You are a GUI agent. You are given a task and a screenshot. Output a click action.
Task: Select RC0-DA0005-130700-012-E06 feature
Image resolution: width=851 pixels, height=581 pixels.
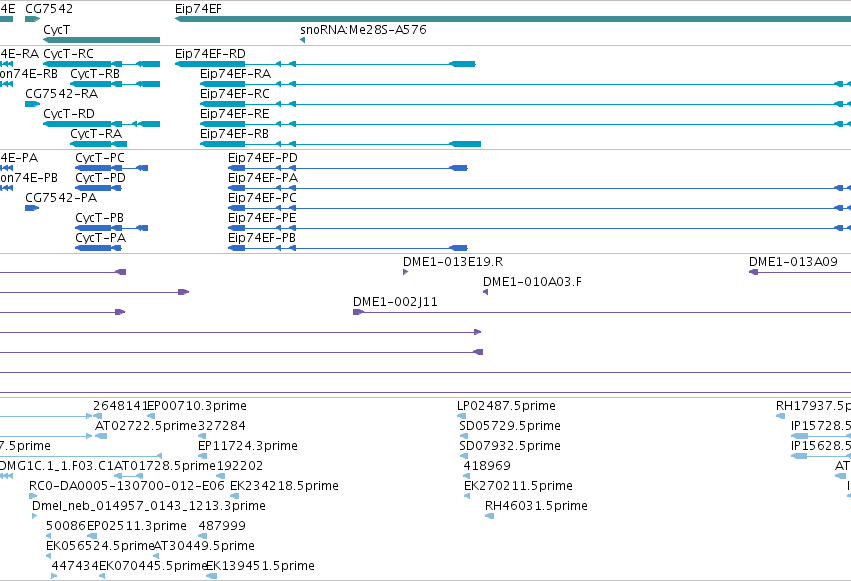click(x=33, y=496)
